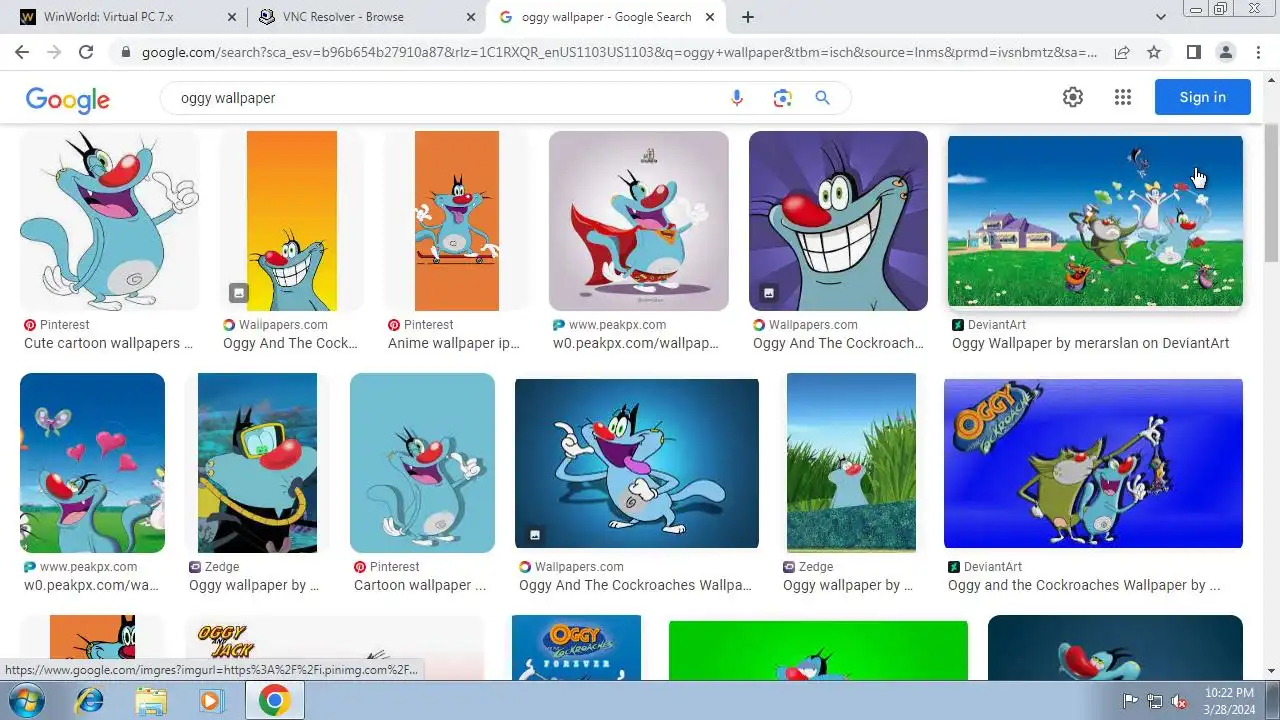Image resolution: width=1280 pixels, height=720 pixels.
Task: Open Cartoon wallpaper Pinterest link
Action: [x=420, y=585]
